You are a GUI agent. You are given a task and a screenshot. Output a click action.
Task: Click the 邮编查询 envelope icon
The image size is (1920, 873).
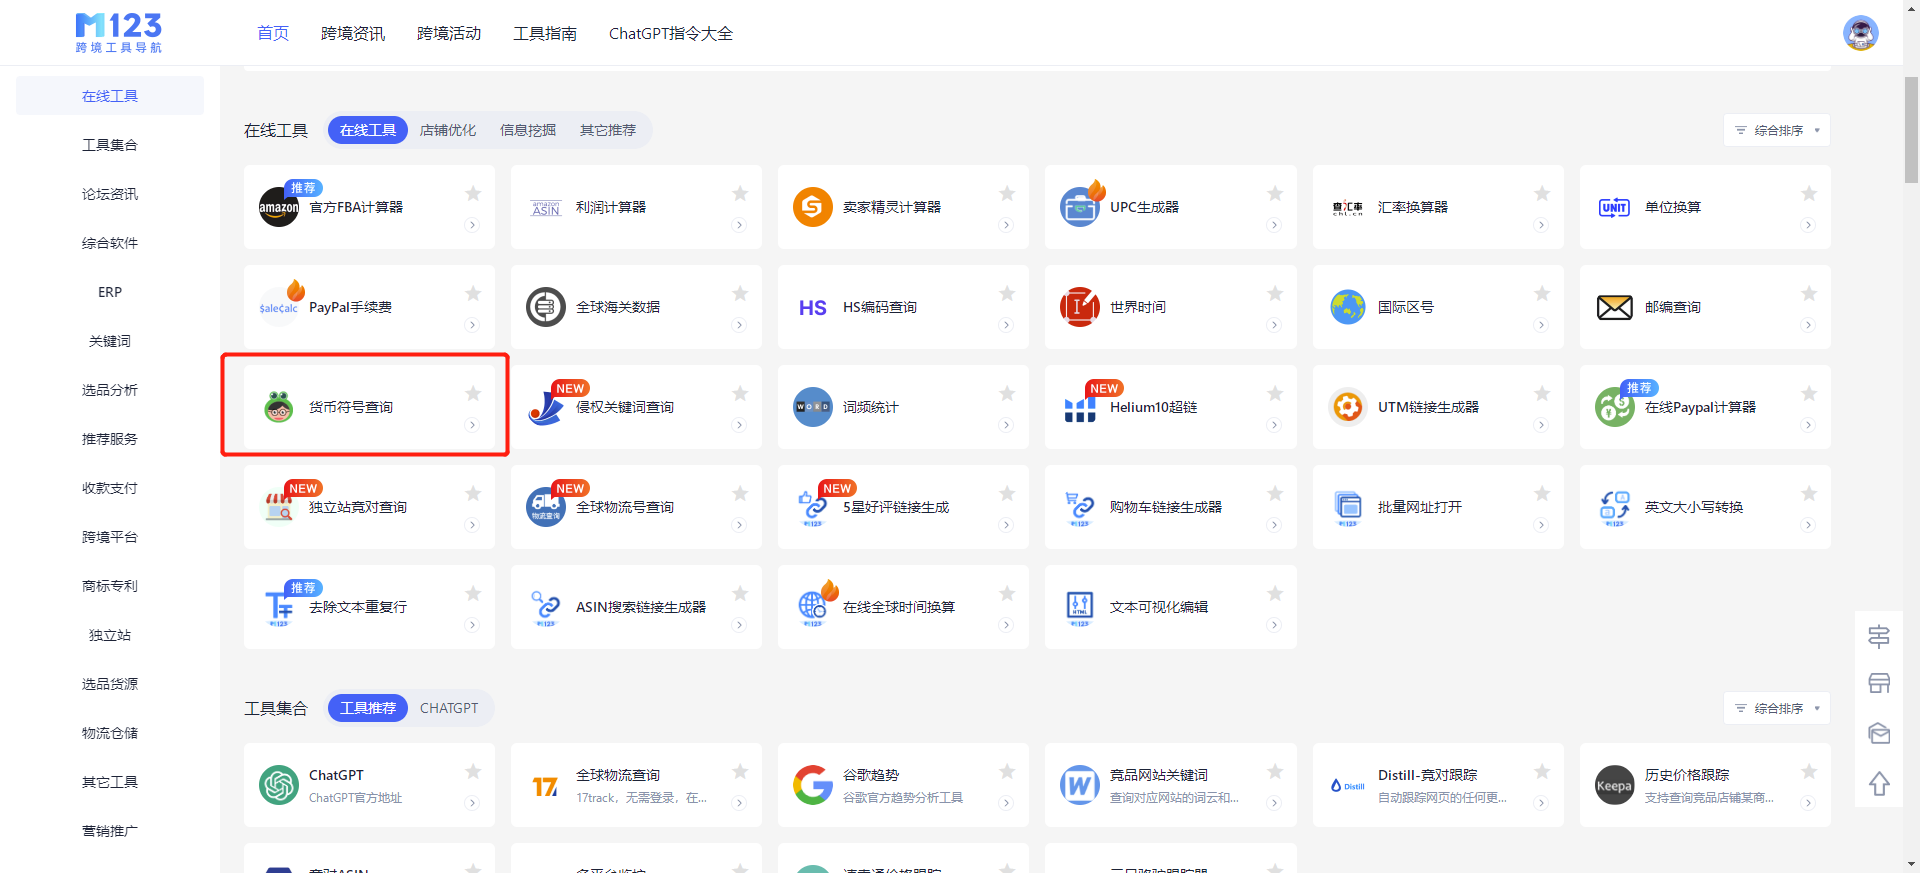[1614, 307]
